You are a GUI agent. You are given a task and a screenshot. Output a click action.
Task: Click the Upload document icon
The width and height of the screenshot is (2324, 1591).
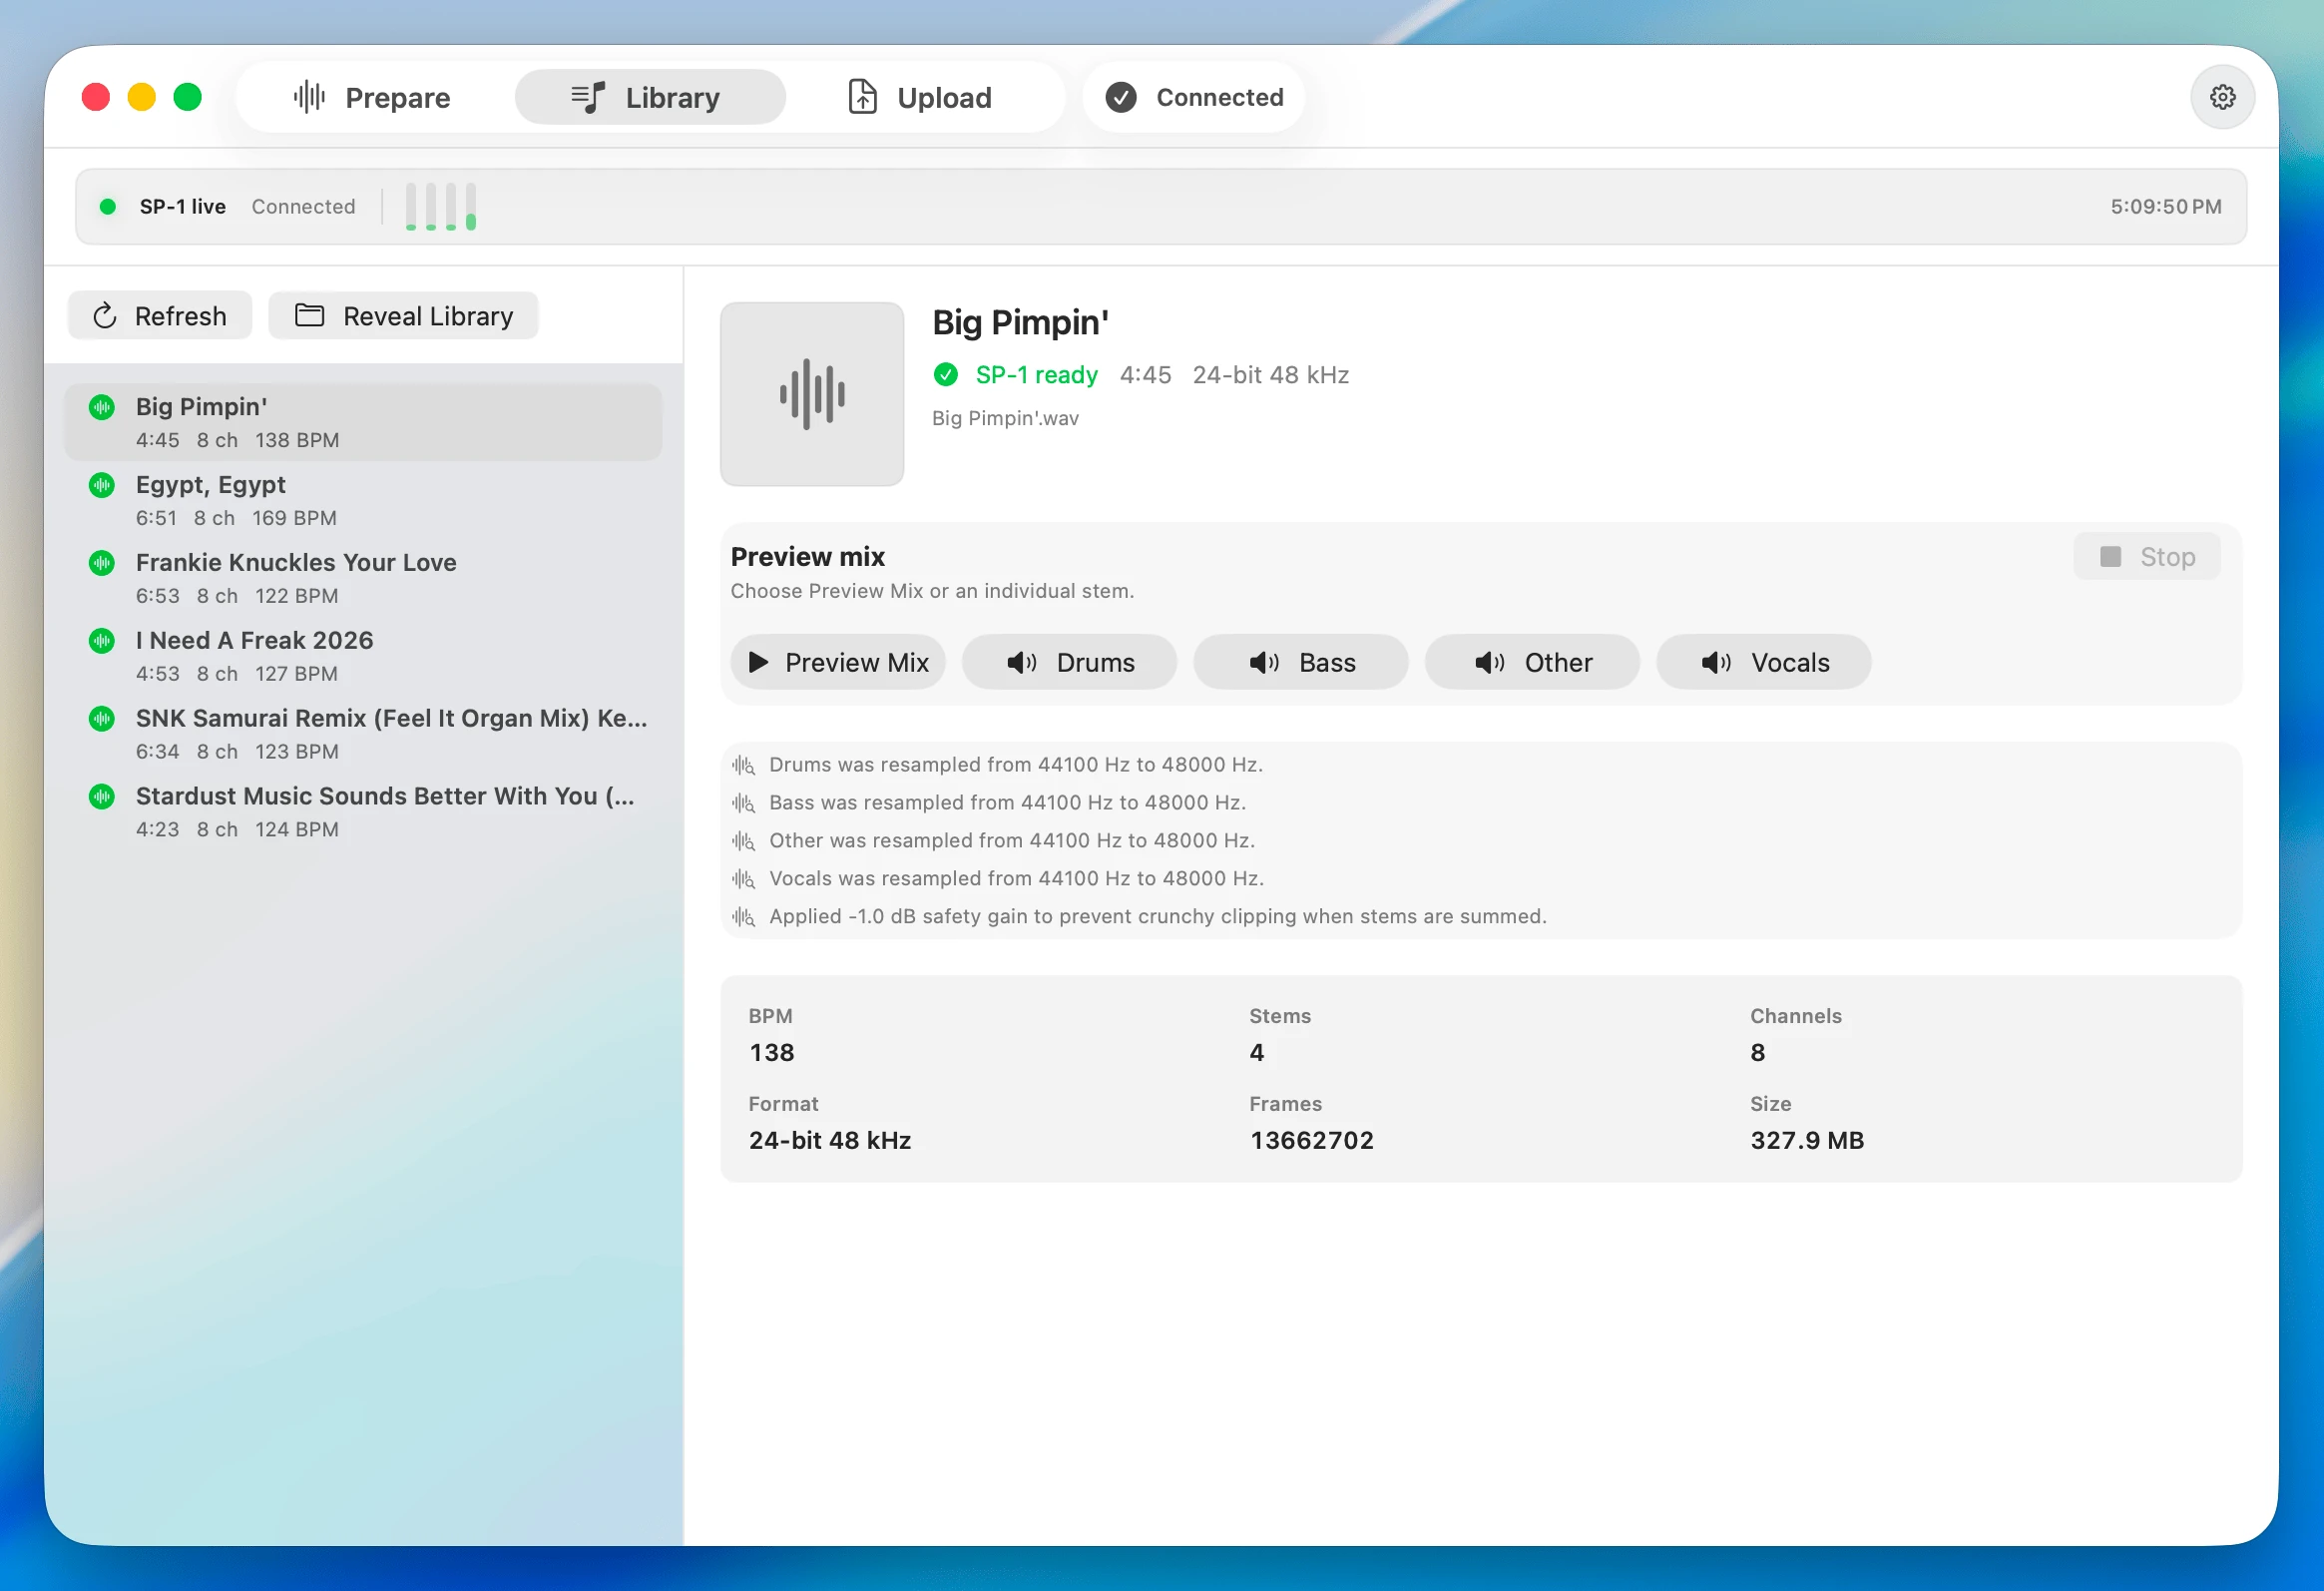(x=862, y=97)
